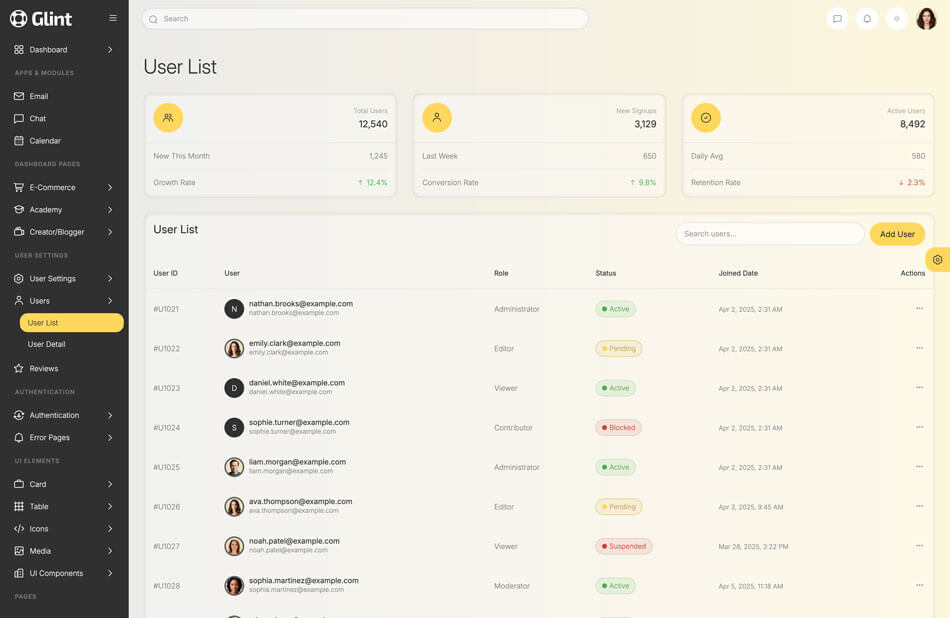This screenshot has height=618, width=950.
Task: Focus the Search users input field
Action: (770, 234)
